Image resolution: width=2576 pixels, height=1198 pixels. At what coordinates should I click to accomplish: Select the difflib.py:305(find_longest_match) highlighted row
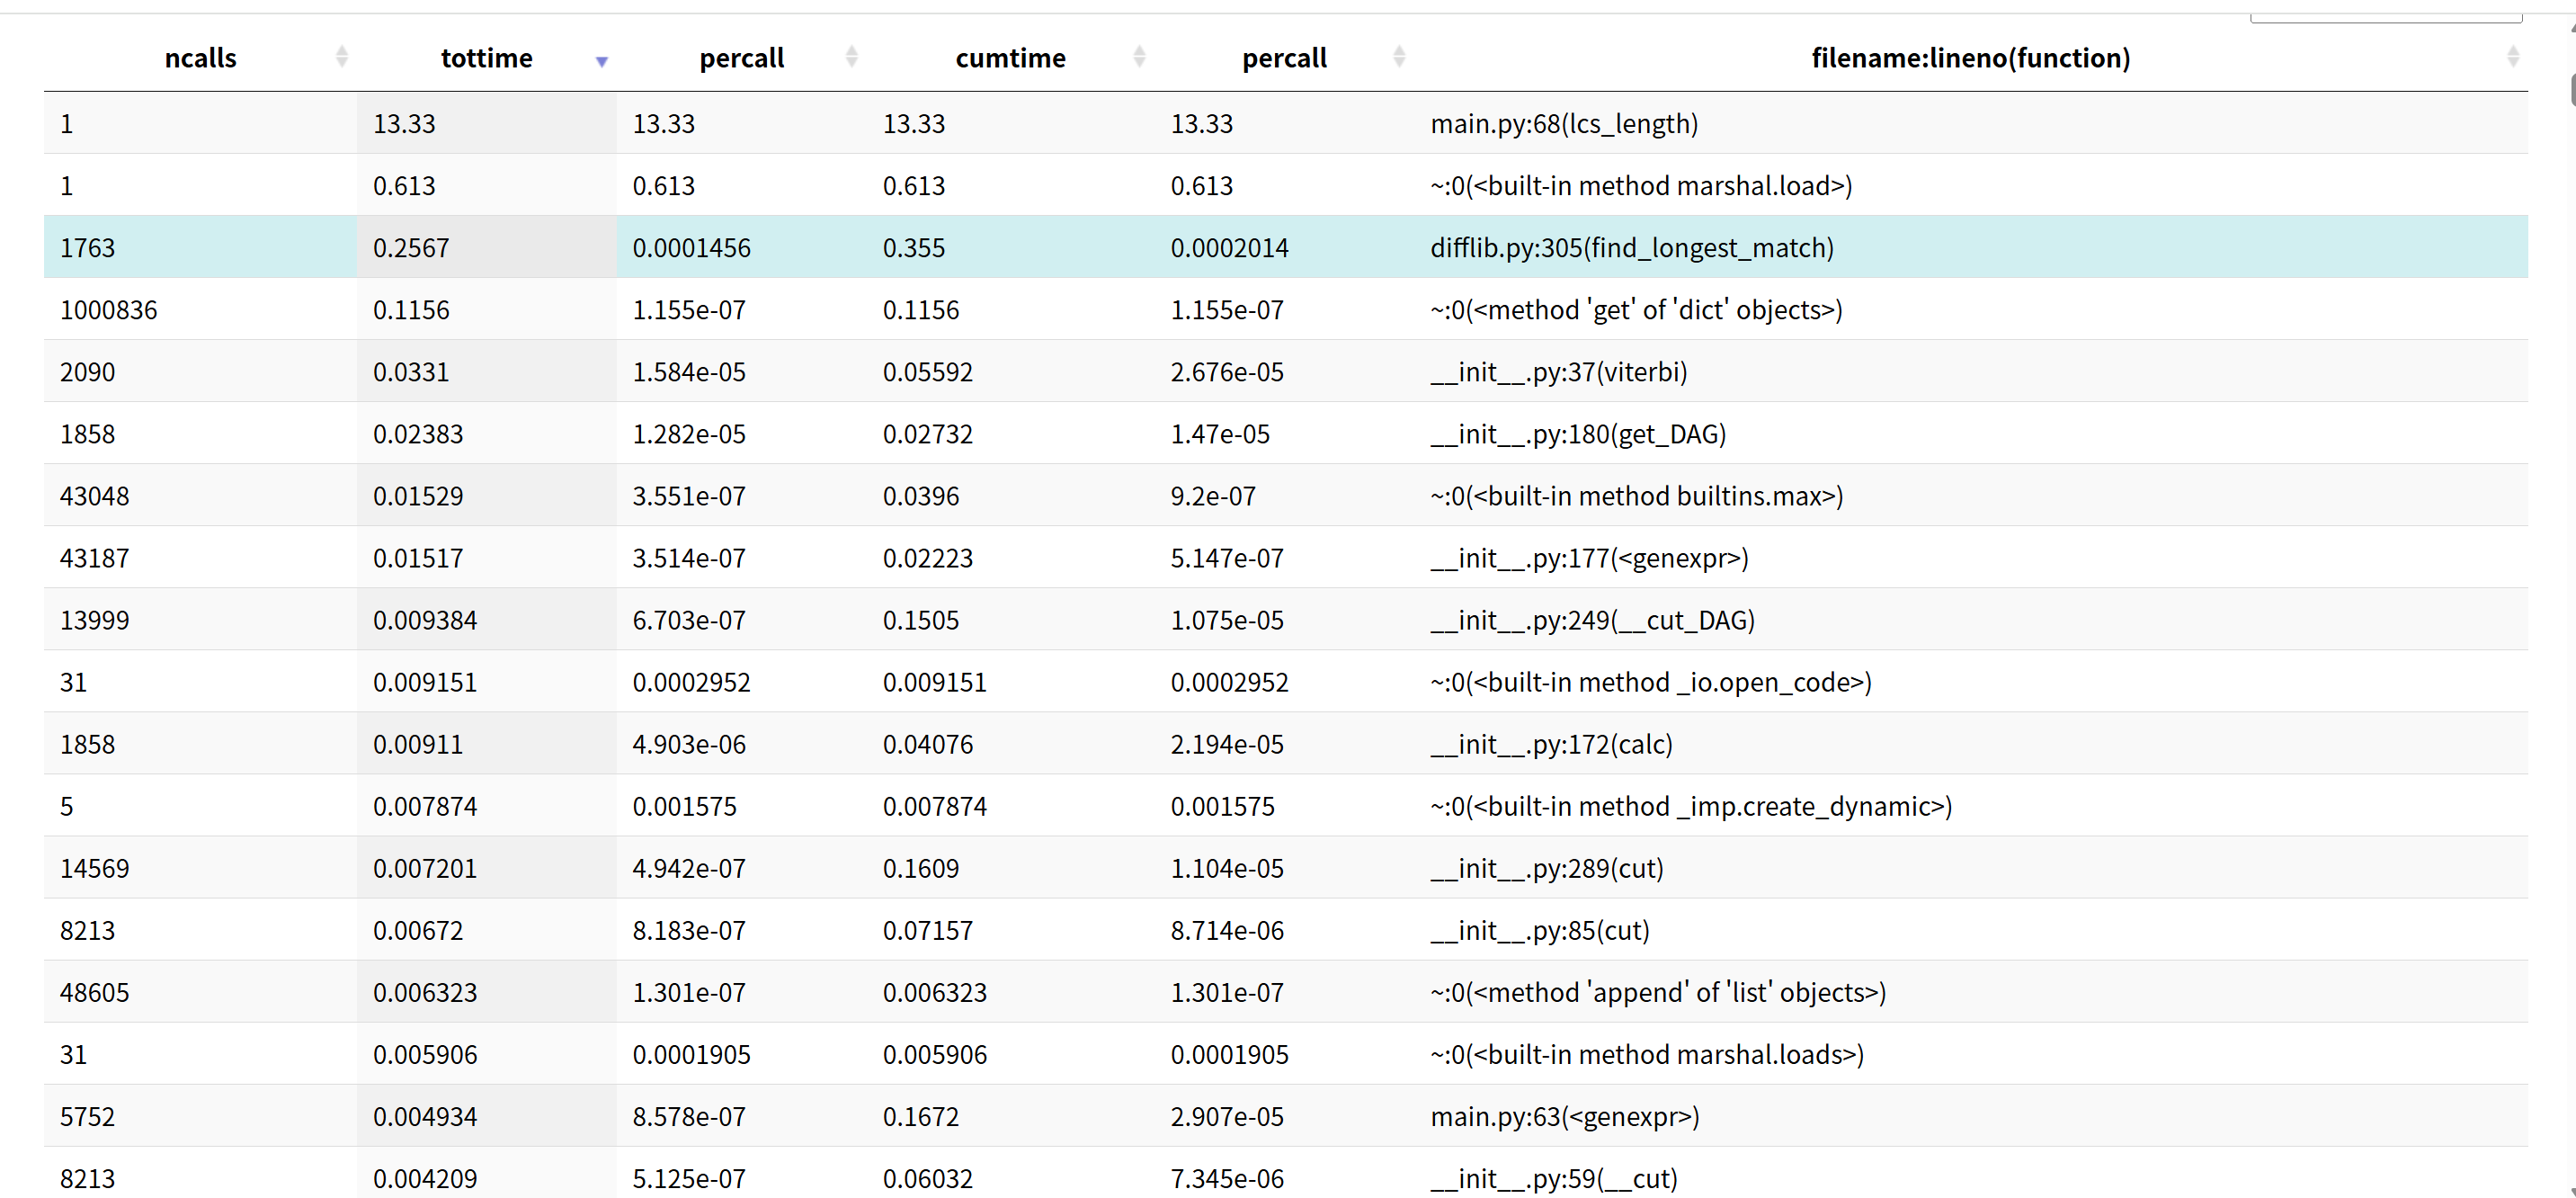coord(1631,248)
